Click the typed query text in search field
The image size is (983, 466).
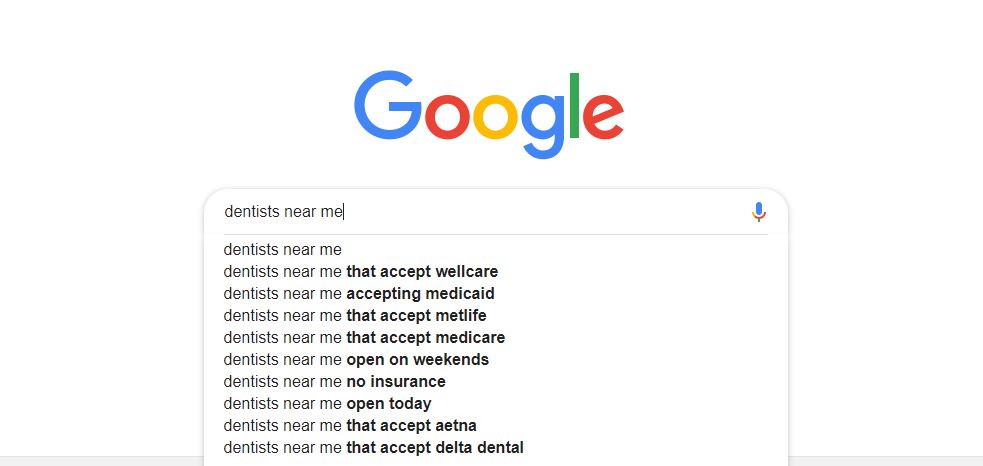[283, 212]
